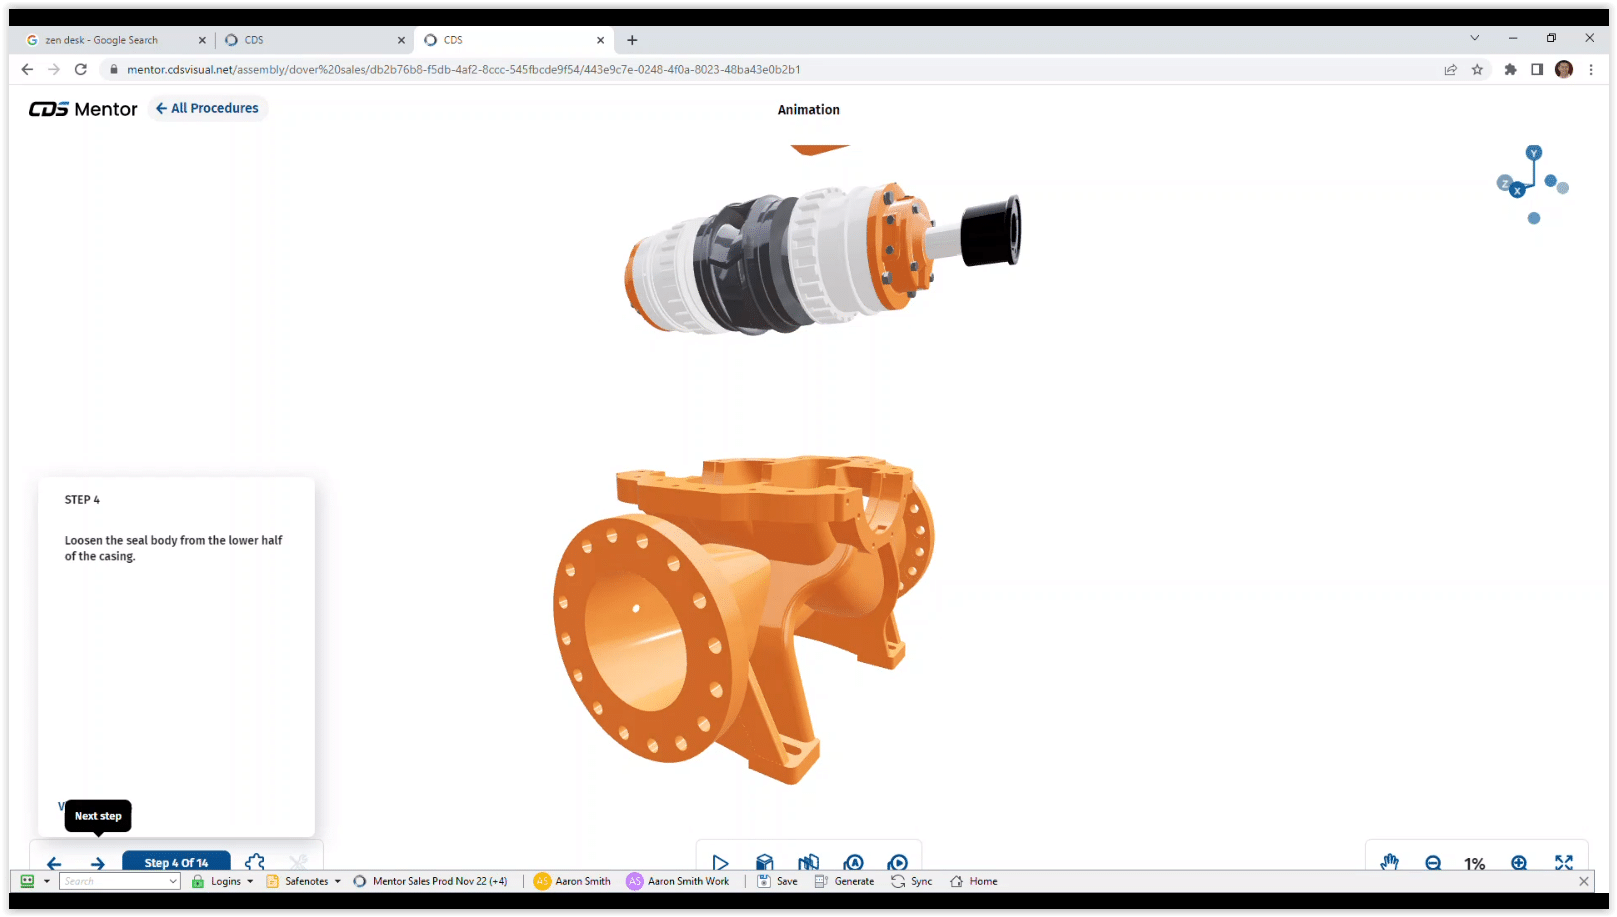Select the pan hand tool
Viewport: 1617px width, 917px height.
coord(1389,862)
